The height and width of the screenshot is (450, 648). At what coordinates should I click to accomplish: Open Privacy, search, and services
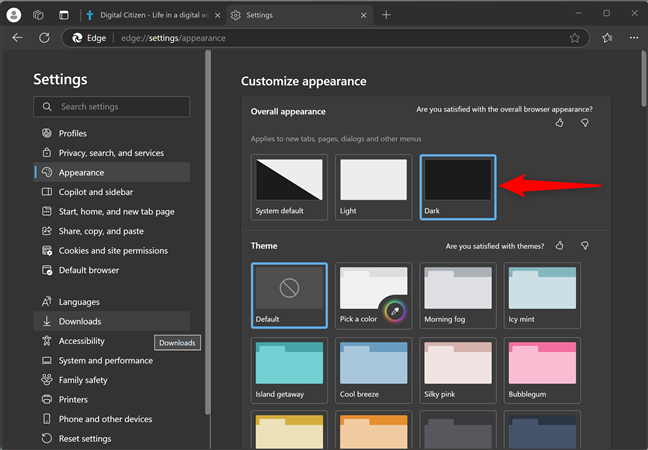[112, 152]
